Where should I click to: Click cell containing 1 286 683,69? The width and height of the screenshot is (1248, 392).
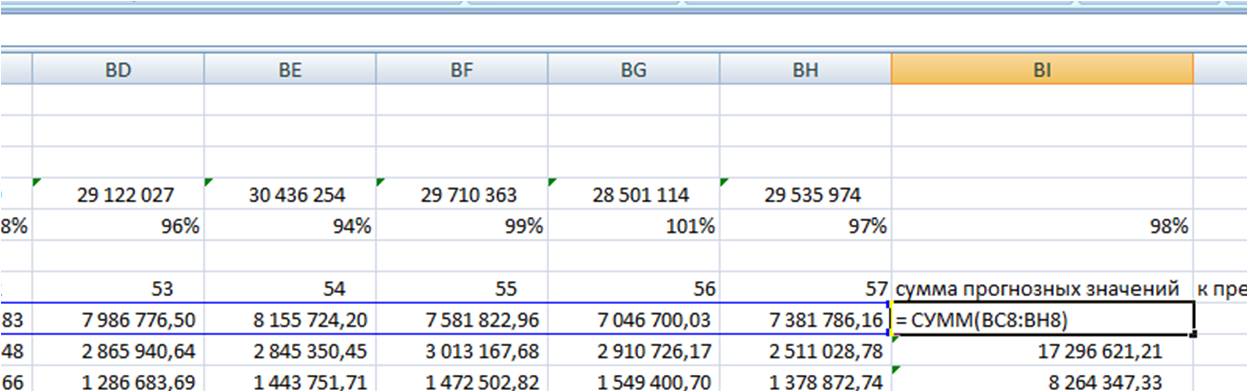click(119, 379)
